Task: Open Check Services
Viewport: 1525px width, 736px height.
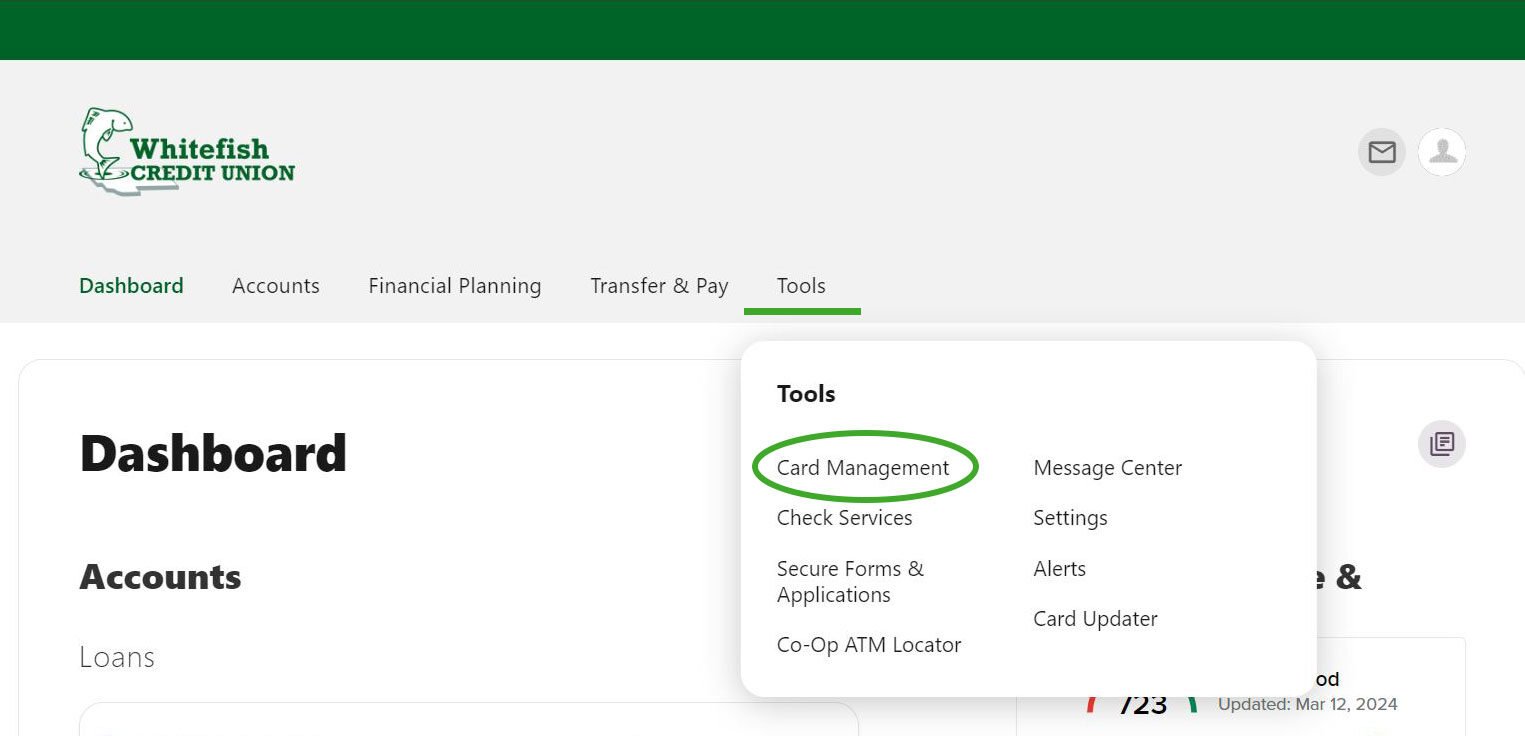Action: (845, 518)
